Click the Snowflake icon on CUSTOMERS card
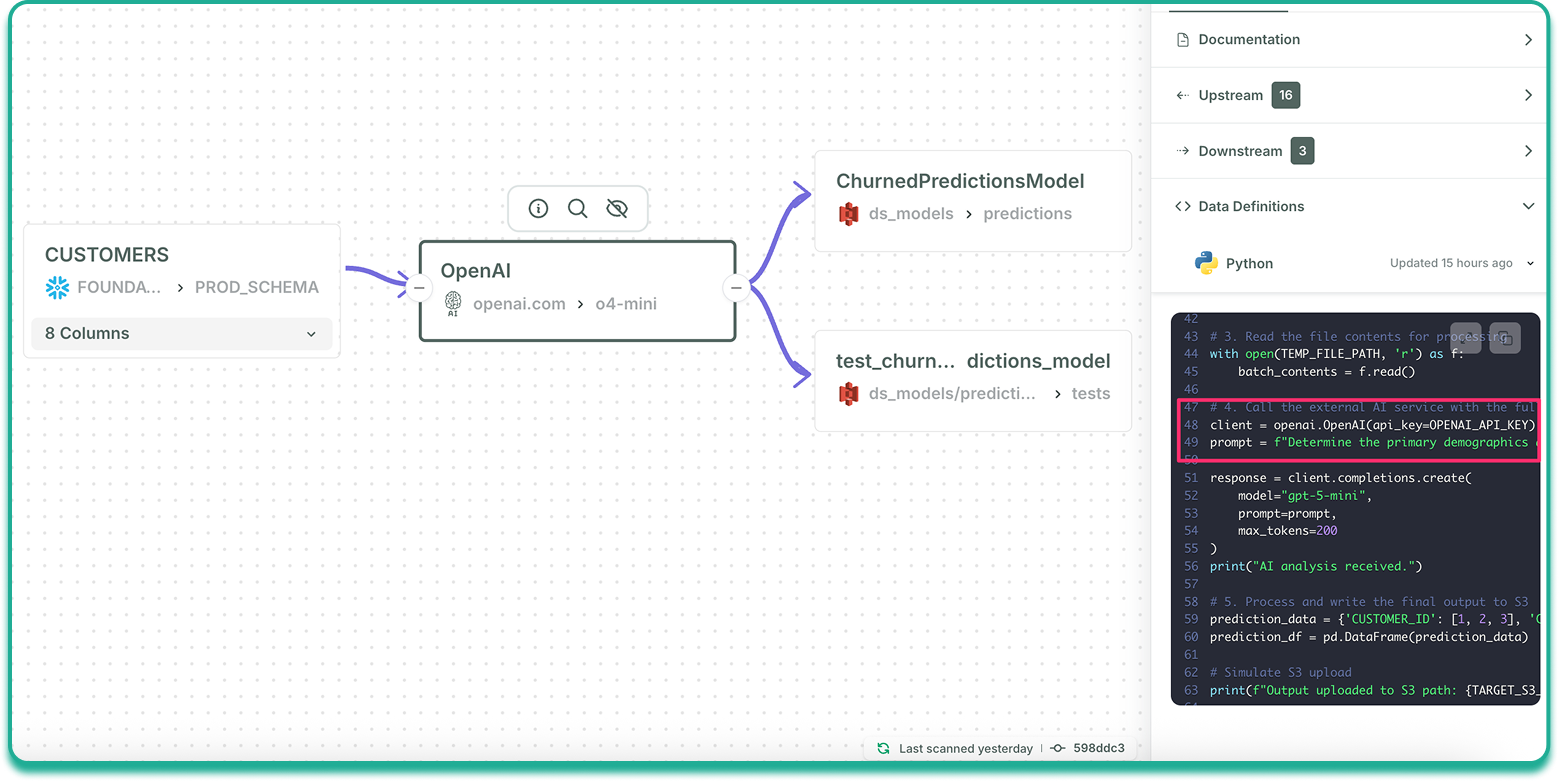 coord(57,287)
